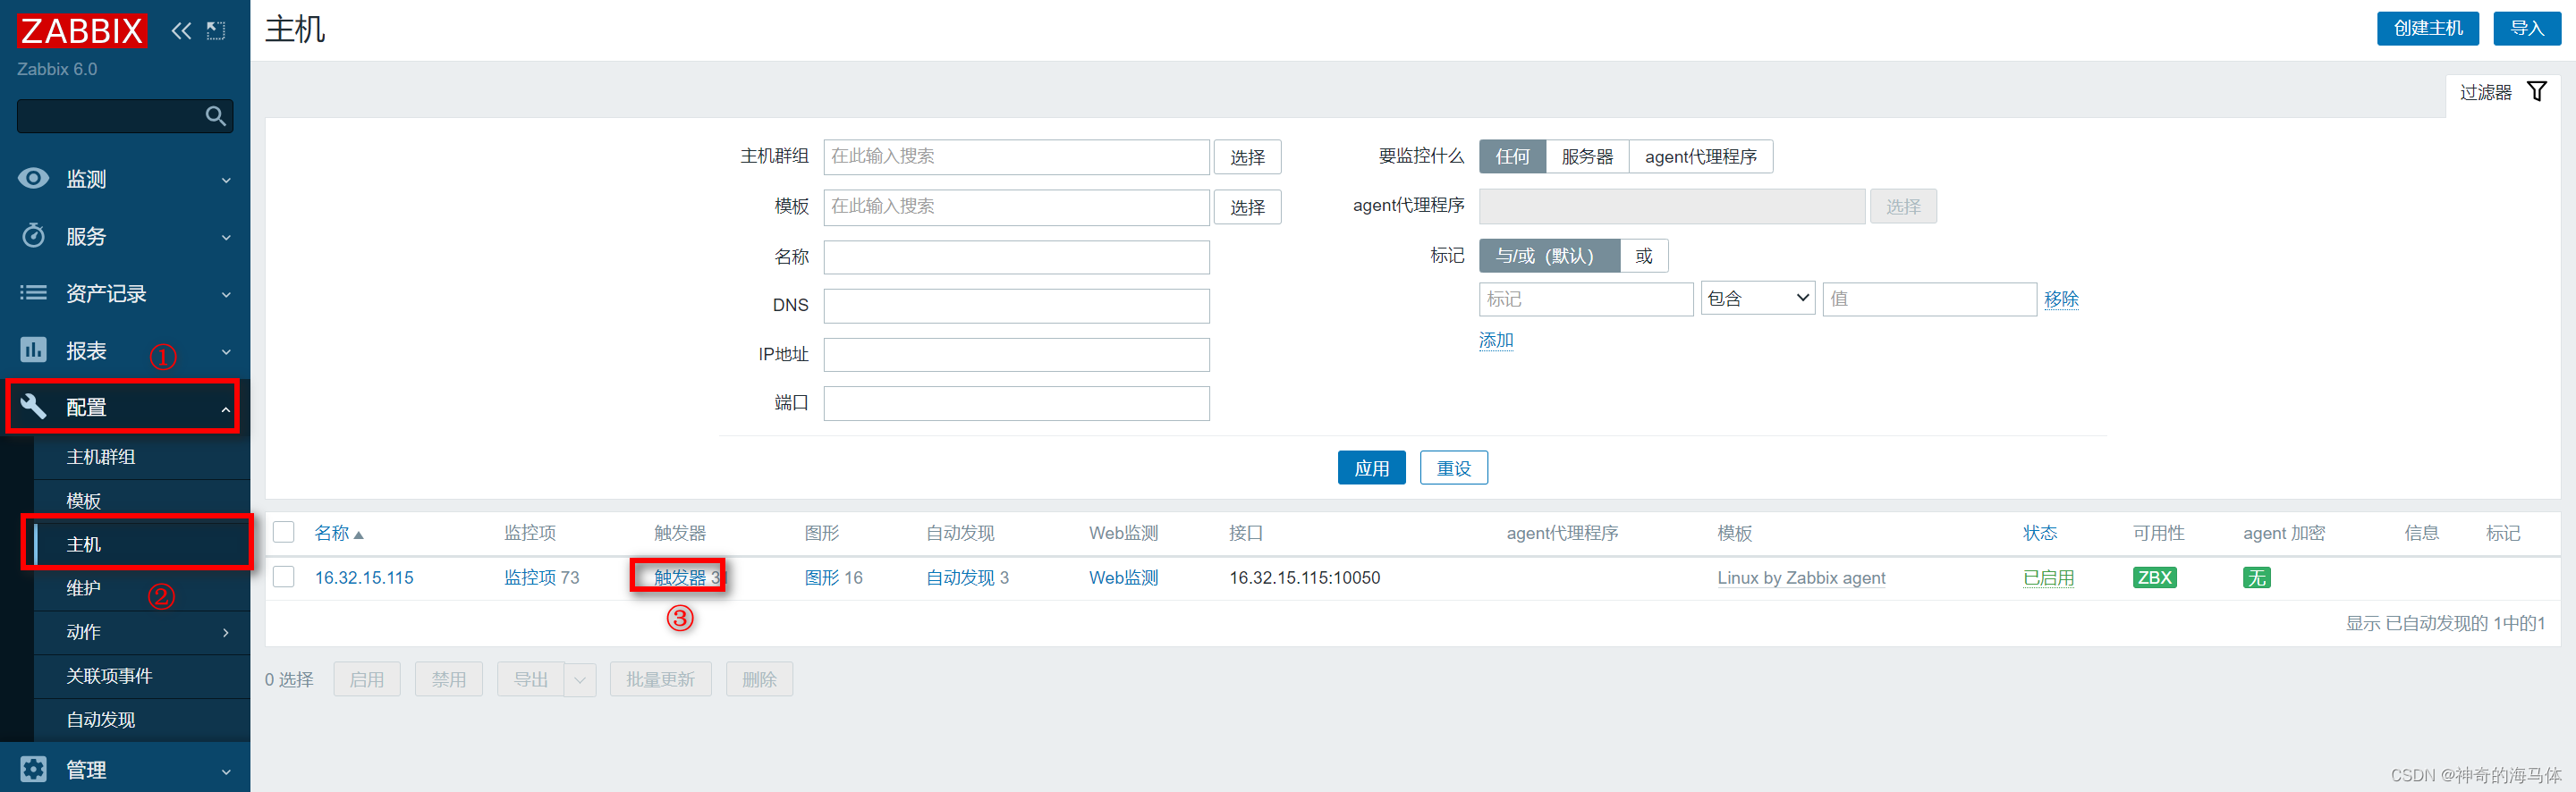Expand the 报表 menu chevron

(226, 352)
